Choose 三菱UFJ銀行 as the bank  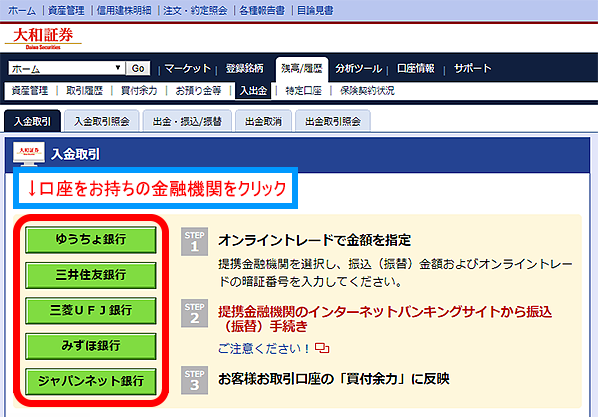(x=91, y=311)
